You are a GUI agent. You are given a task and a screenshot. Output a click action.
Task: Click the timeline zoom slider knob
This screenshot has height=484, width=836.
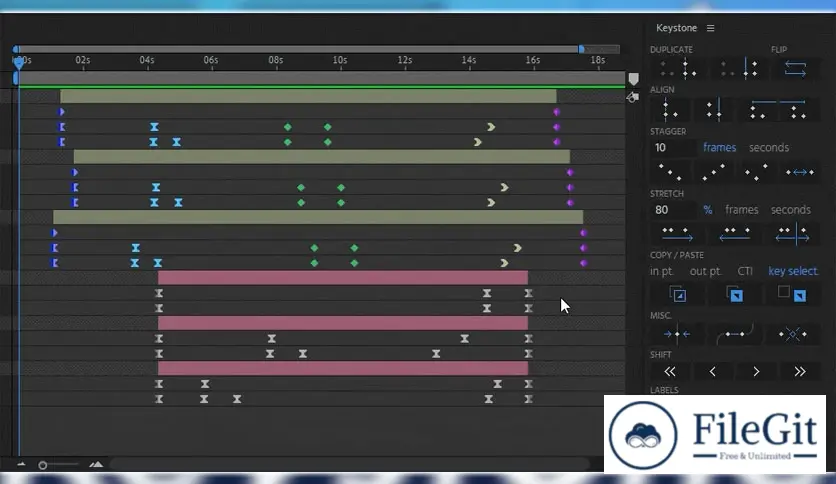43,465
